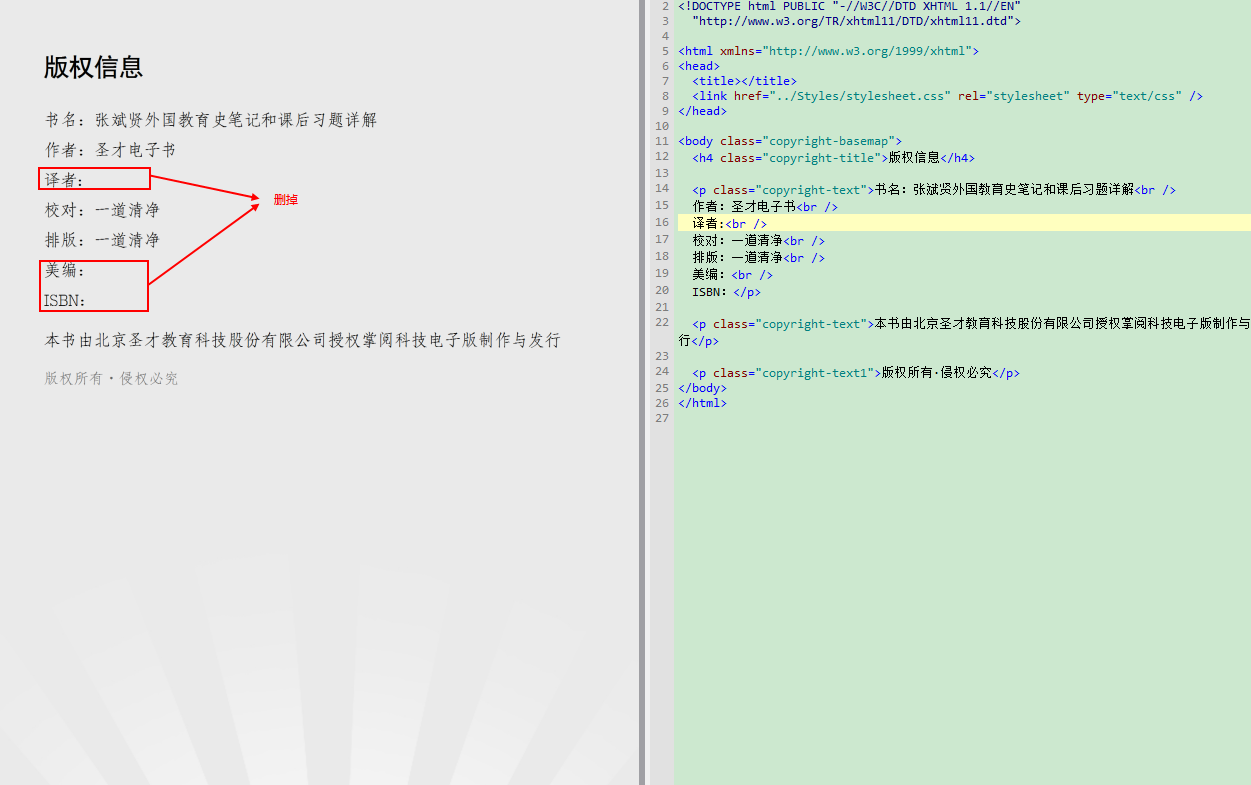1251x785 pixels.
Task: Select the 作者：圣才电子书 preview line
Action: coord(110,150)
